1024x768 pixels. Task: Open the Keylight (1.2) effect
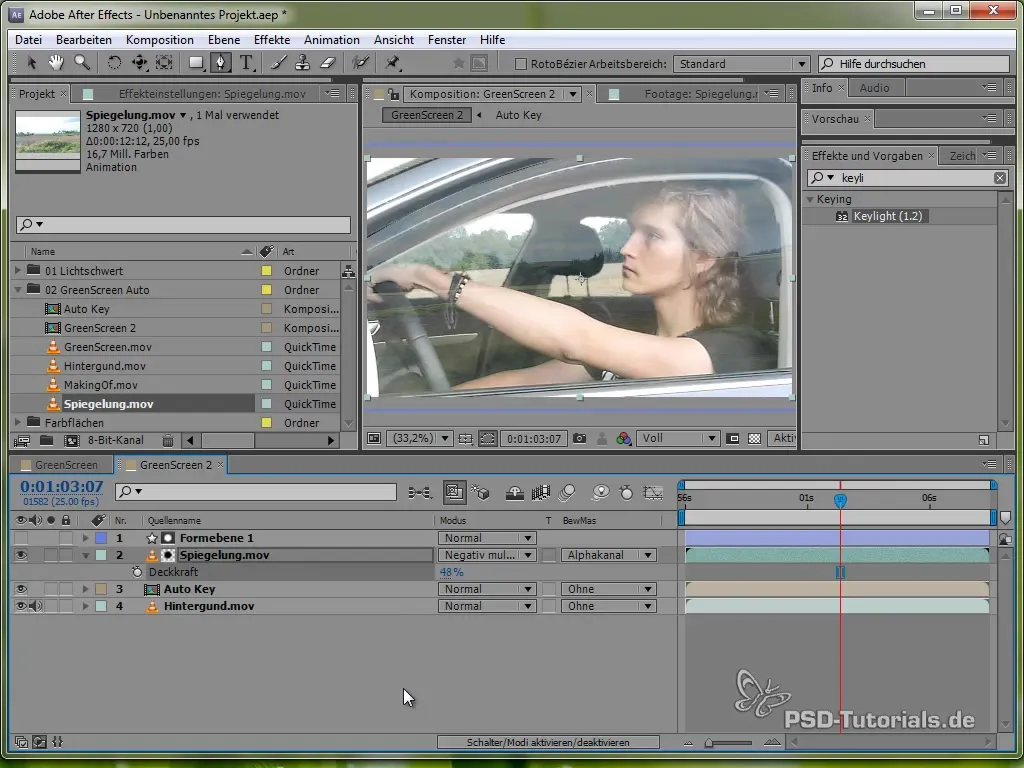point(887,216)
